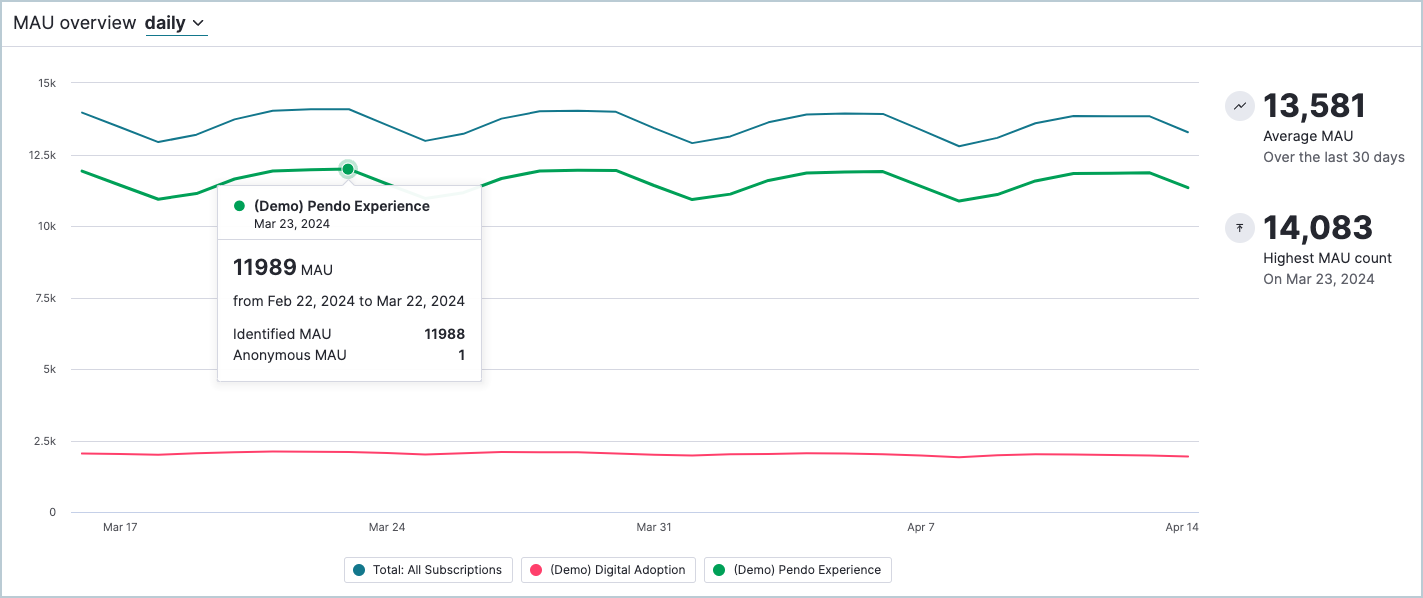The width and height of the screenshot is (1423, 598).
Task: Click the Highest MAU count peak icon
Action: click(x=1239, y=228)
